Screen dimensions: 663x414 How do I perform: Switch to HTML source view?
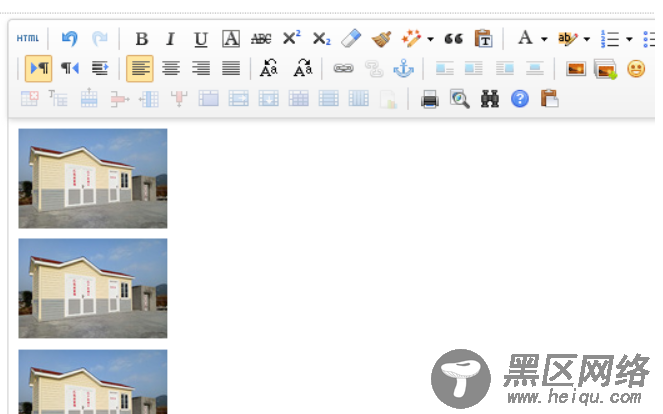click(28, 38)
